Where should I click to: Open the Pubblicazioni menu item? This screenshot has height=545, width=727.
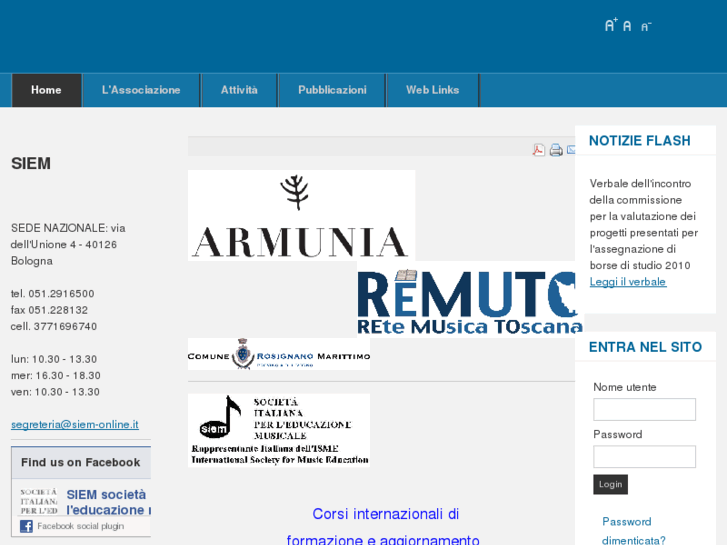coord(332,90)
